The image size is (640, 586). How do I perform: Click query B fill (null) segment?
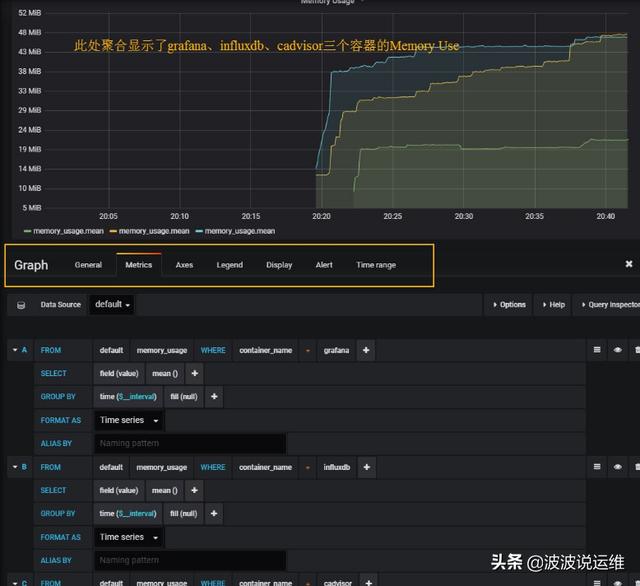[x=184, y=513]
